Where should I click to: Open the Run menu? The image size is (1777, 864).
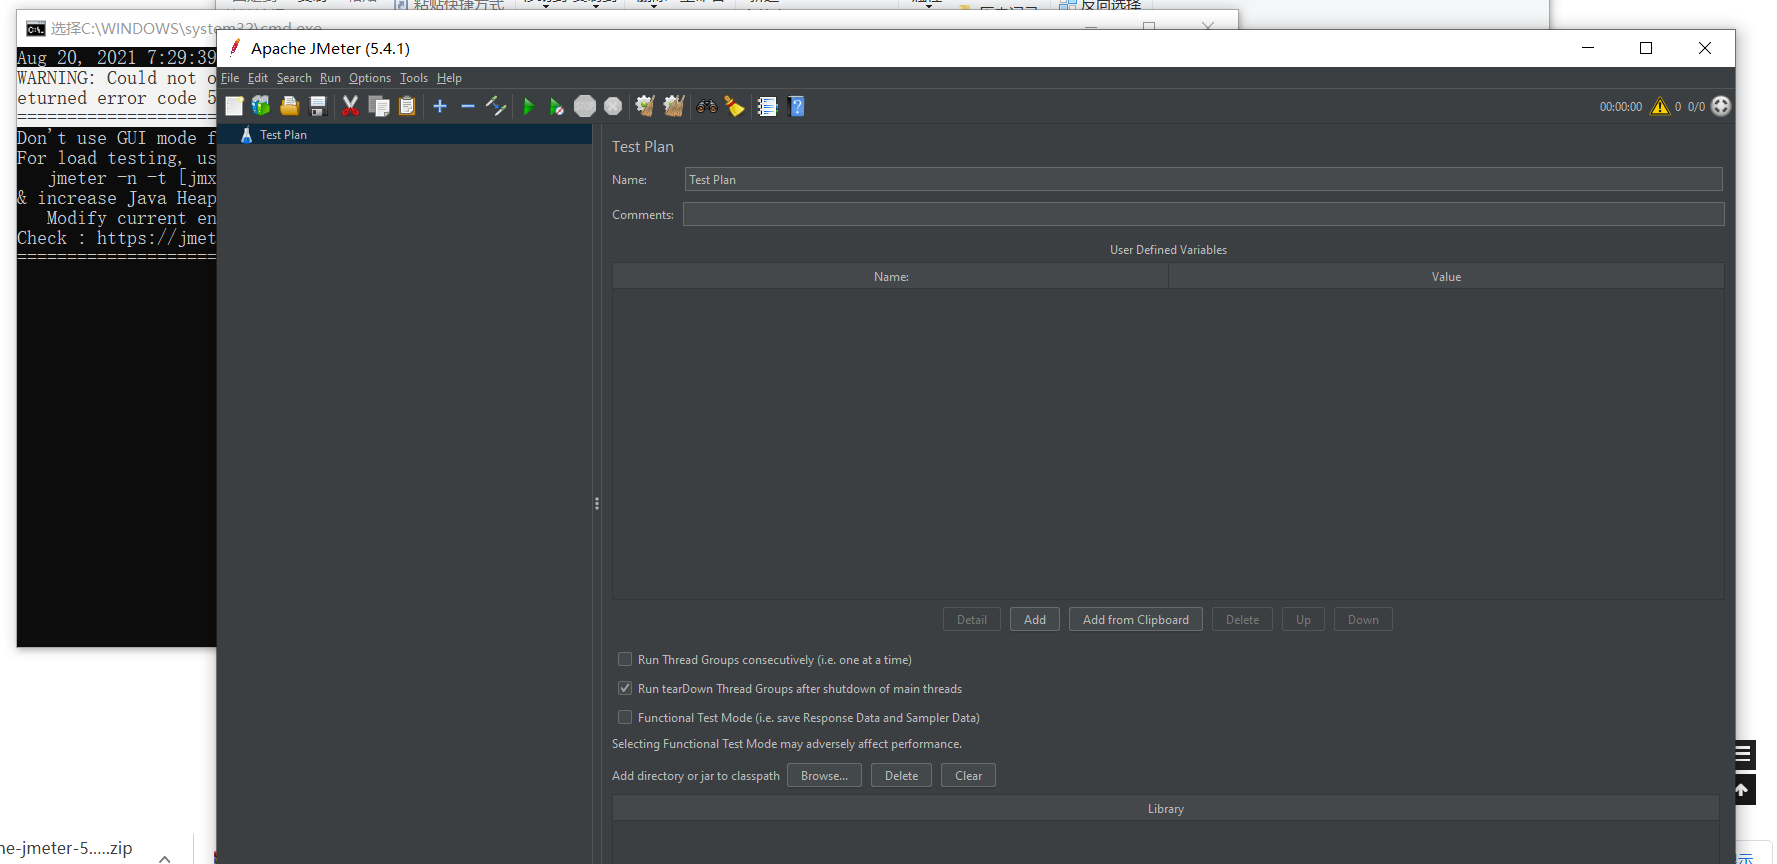pos(330,78)
